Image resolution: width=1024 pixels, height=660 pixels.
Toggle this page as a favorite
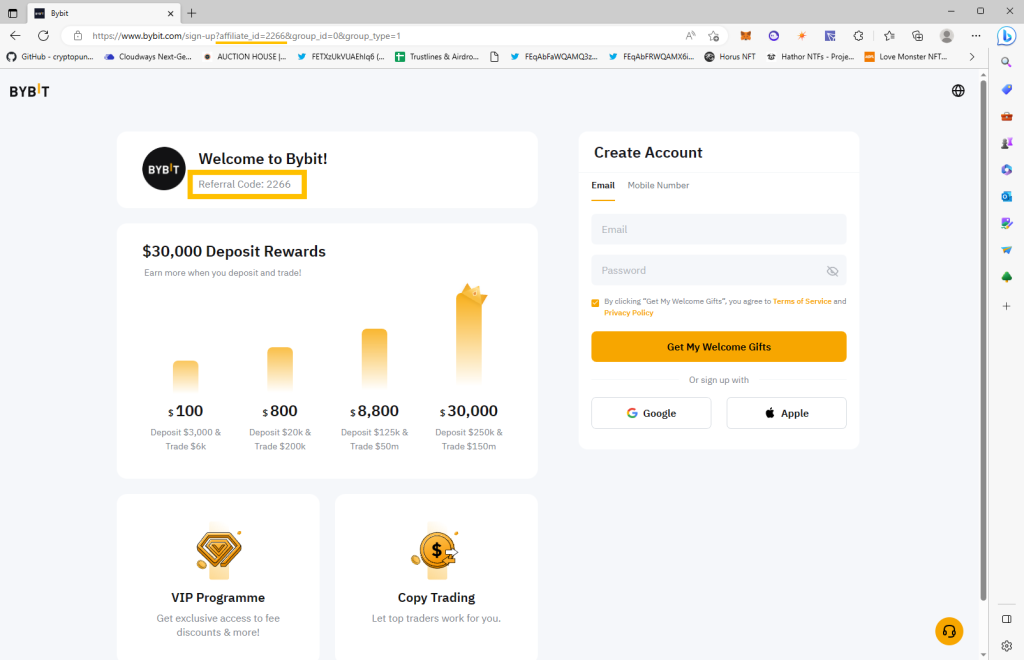tap(712, 35)
